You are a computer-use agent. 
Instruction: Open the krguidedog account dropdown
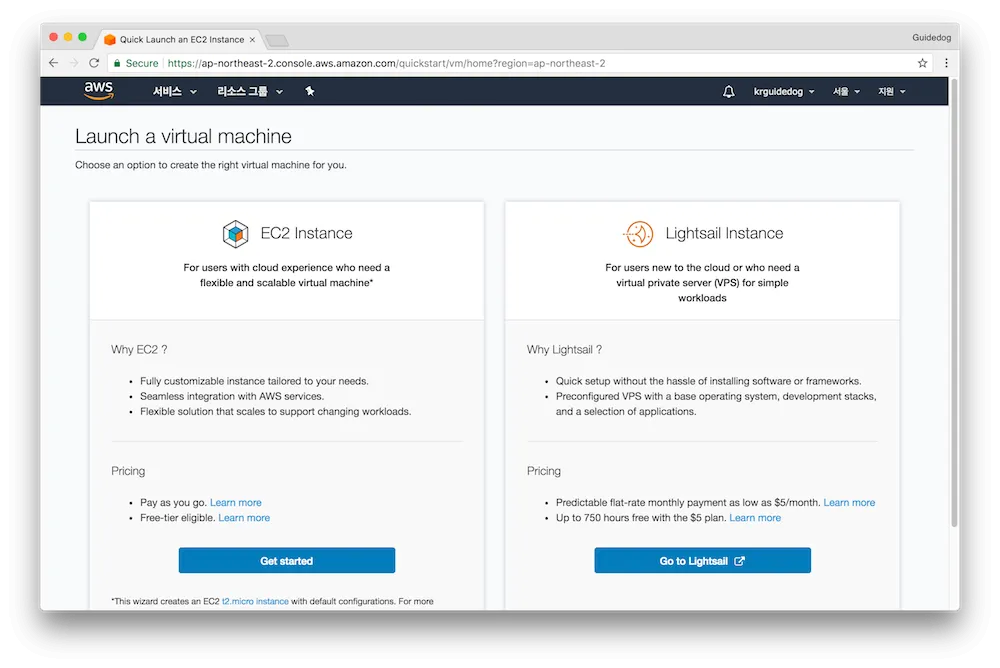pos(784,91)
